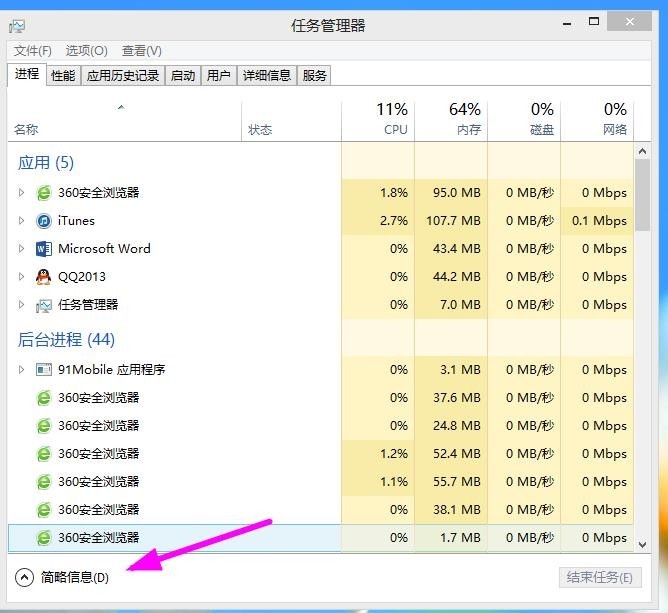Image resolution: width=668 pixels, height=613 pixels.
Task: Switch to the 用户 tab
Action: [x=219, y=76]
